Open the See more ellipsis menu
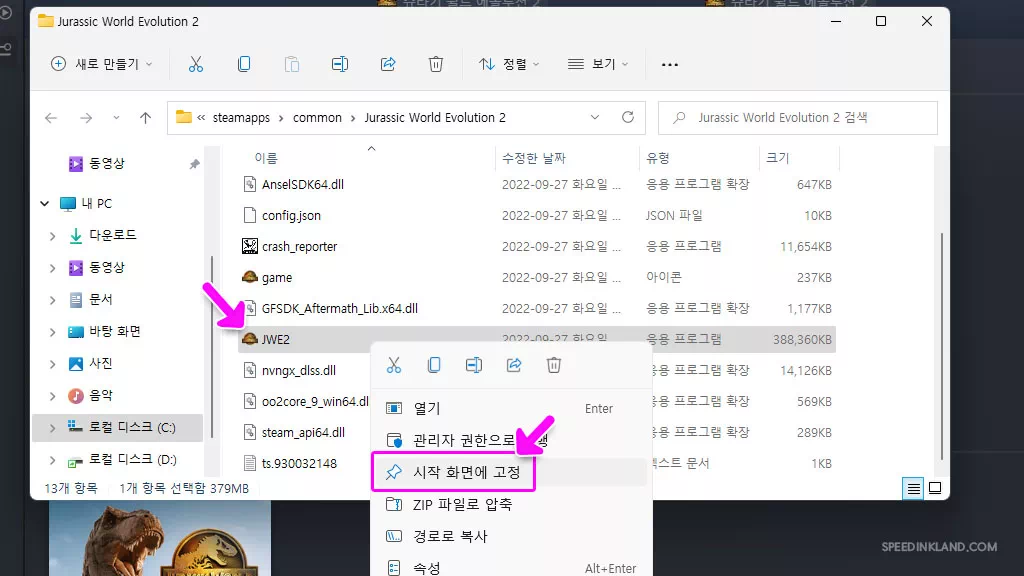This screenshot has height=576, width=1024. pyautogui.click(x=669, y=65)
